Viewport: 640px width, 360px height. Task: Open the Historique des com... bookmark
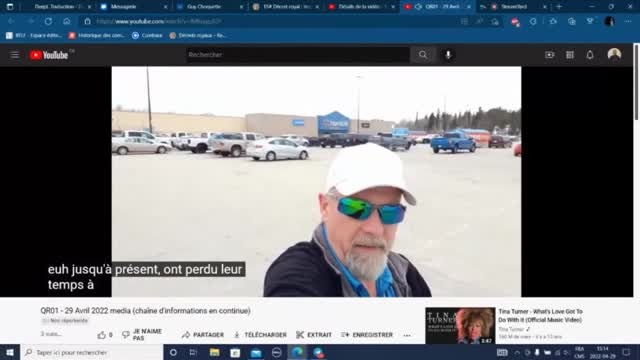click(97, 36)
